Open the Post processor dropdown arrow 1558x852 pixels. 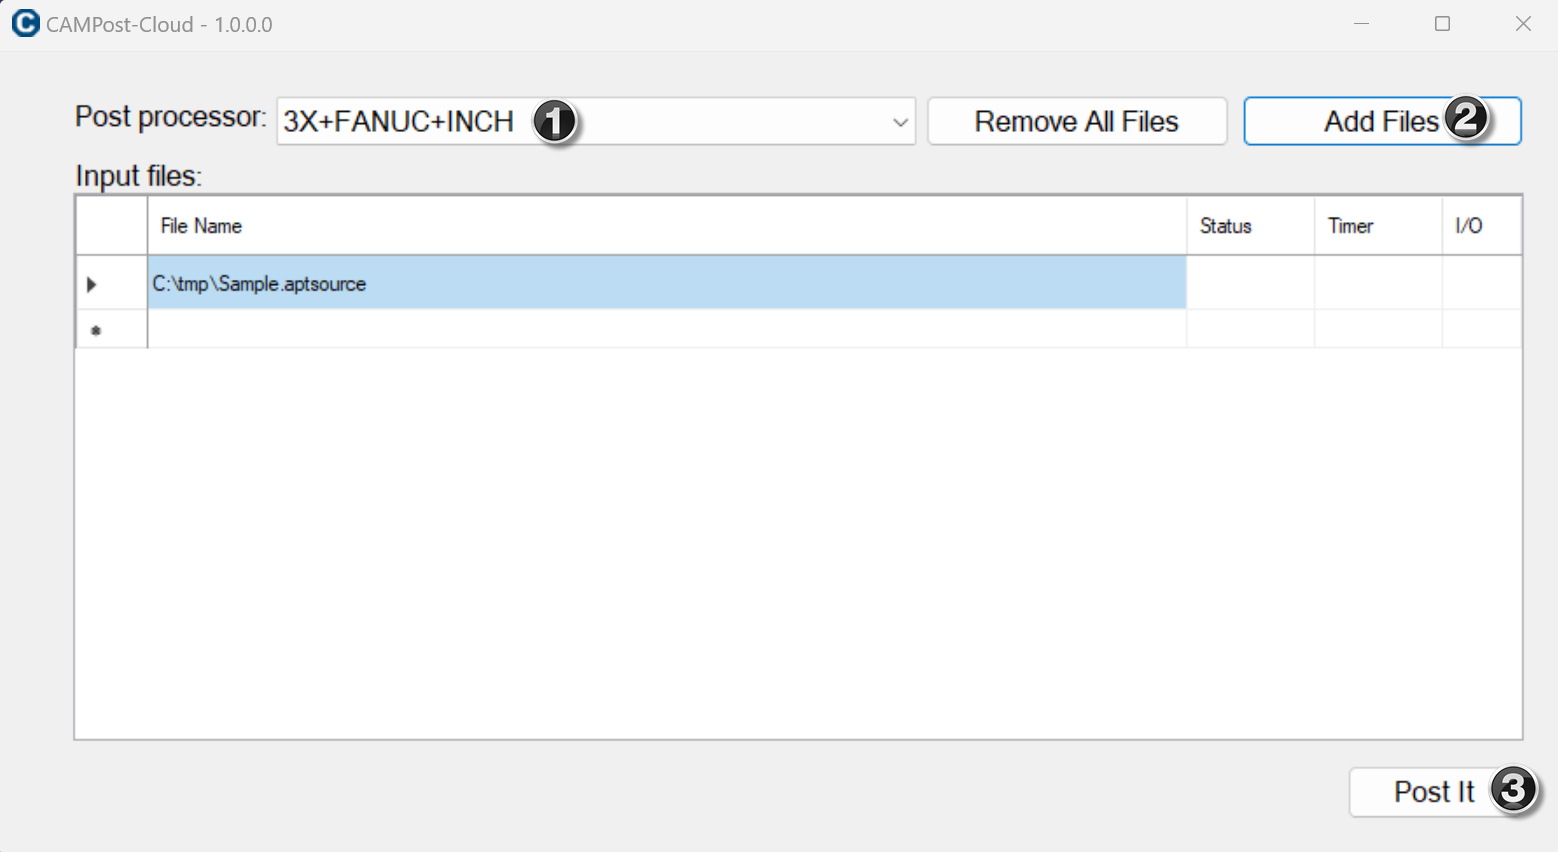pyautogui.click(x=900, y=122)
